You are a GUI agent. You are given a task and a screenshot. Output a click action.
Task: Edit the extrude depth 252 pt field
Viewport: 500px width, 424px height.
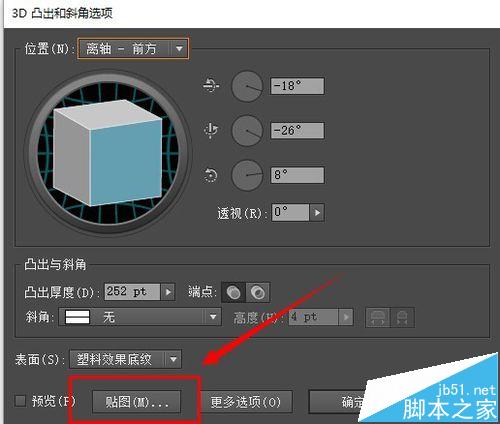132,292
